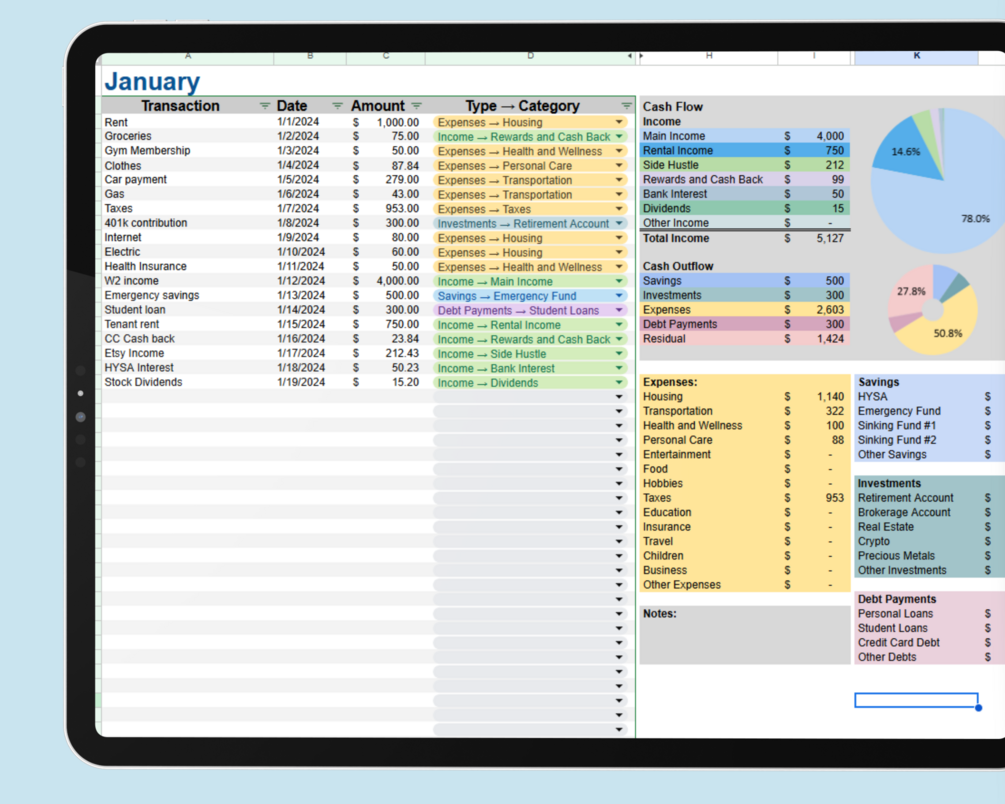This screenshot has height=804, width=1005.
Task: Select column B header
Action: [310, 57]
